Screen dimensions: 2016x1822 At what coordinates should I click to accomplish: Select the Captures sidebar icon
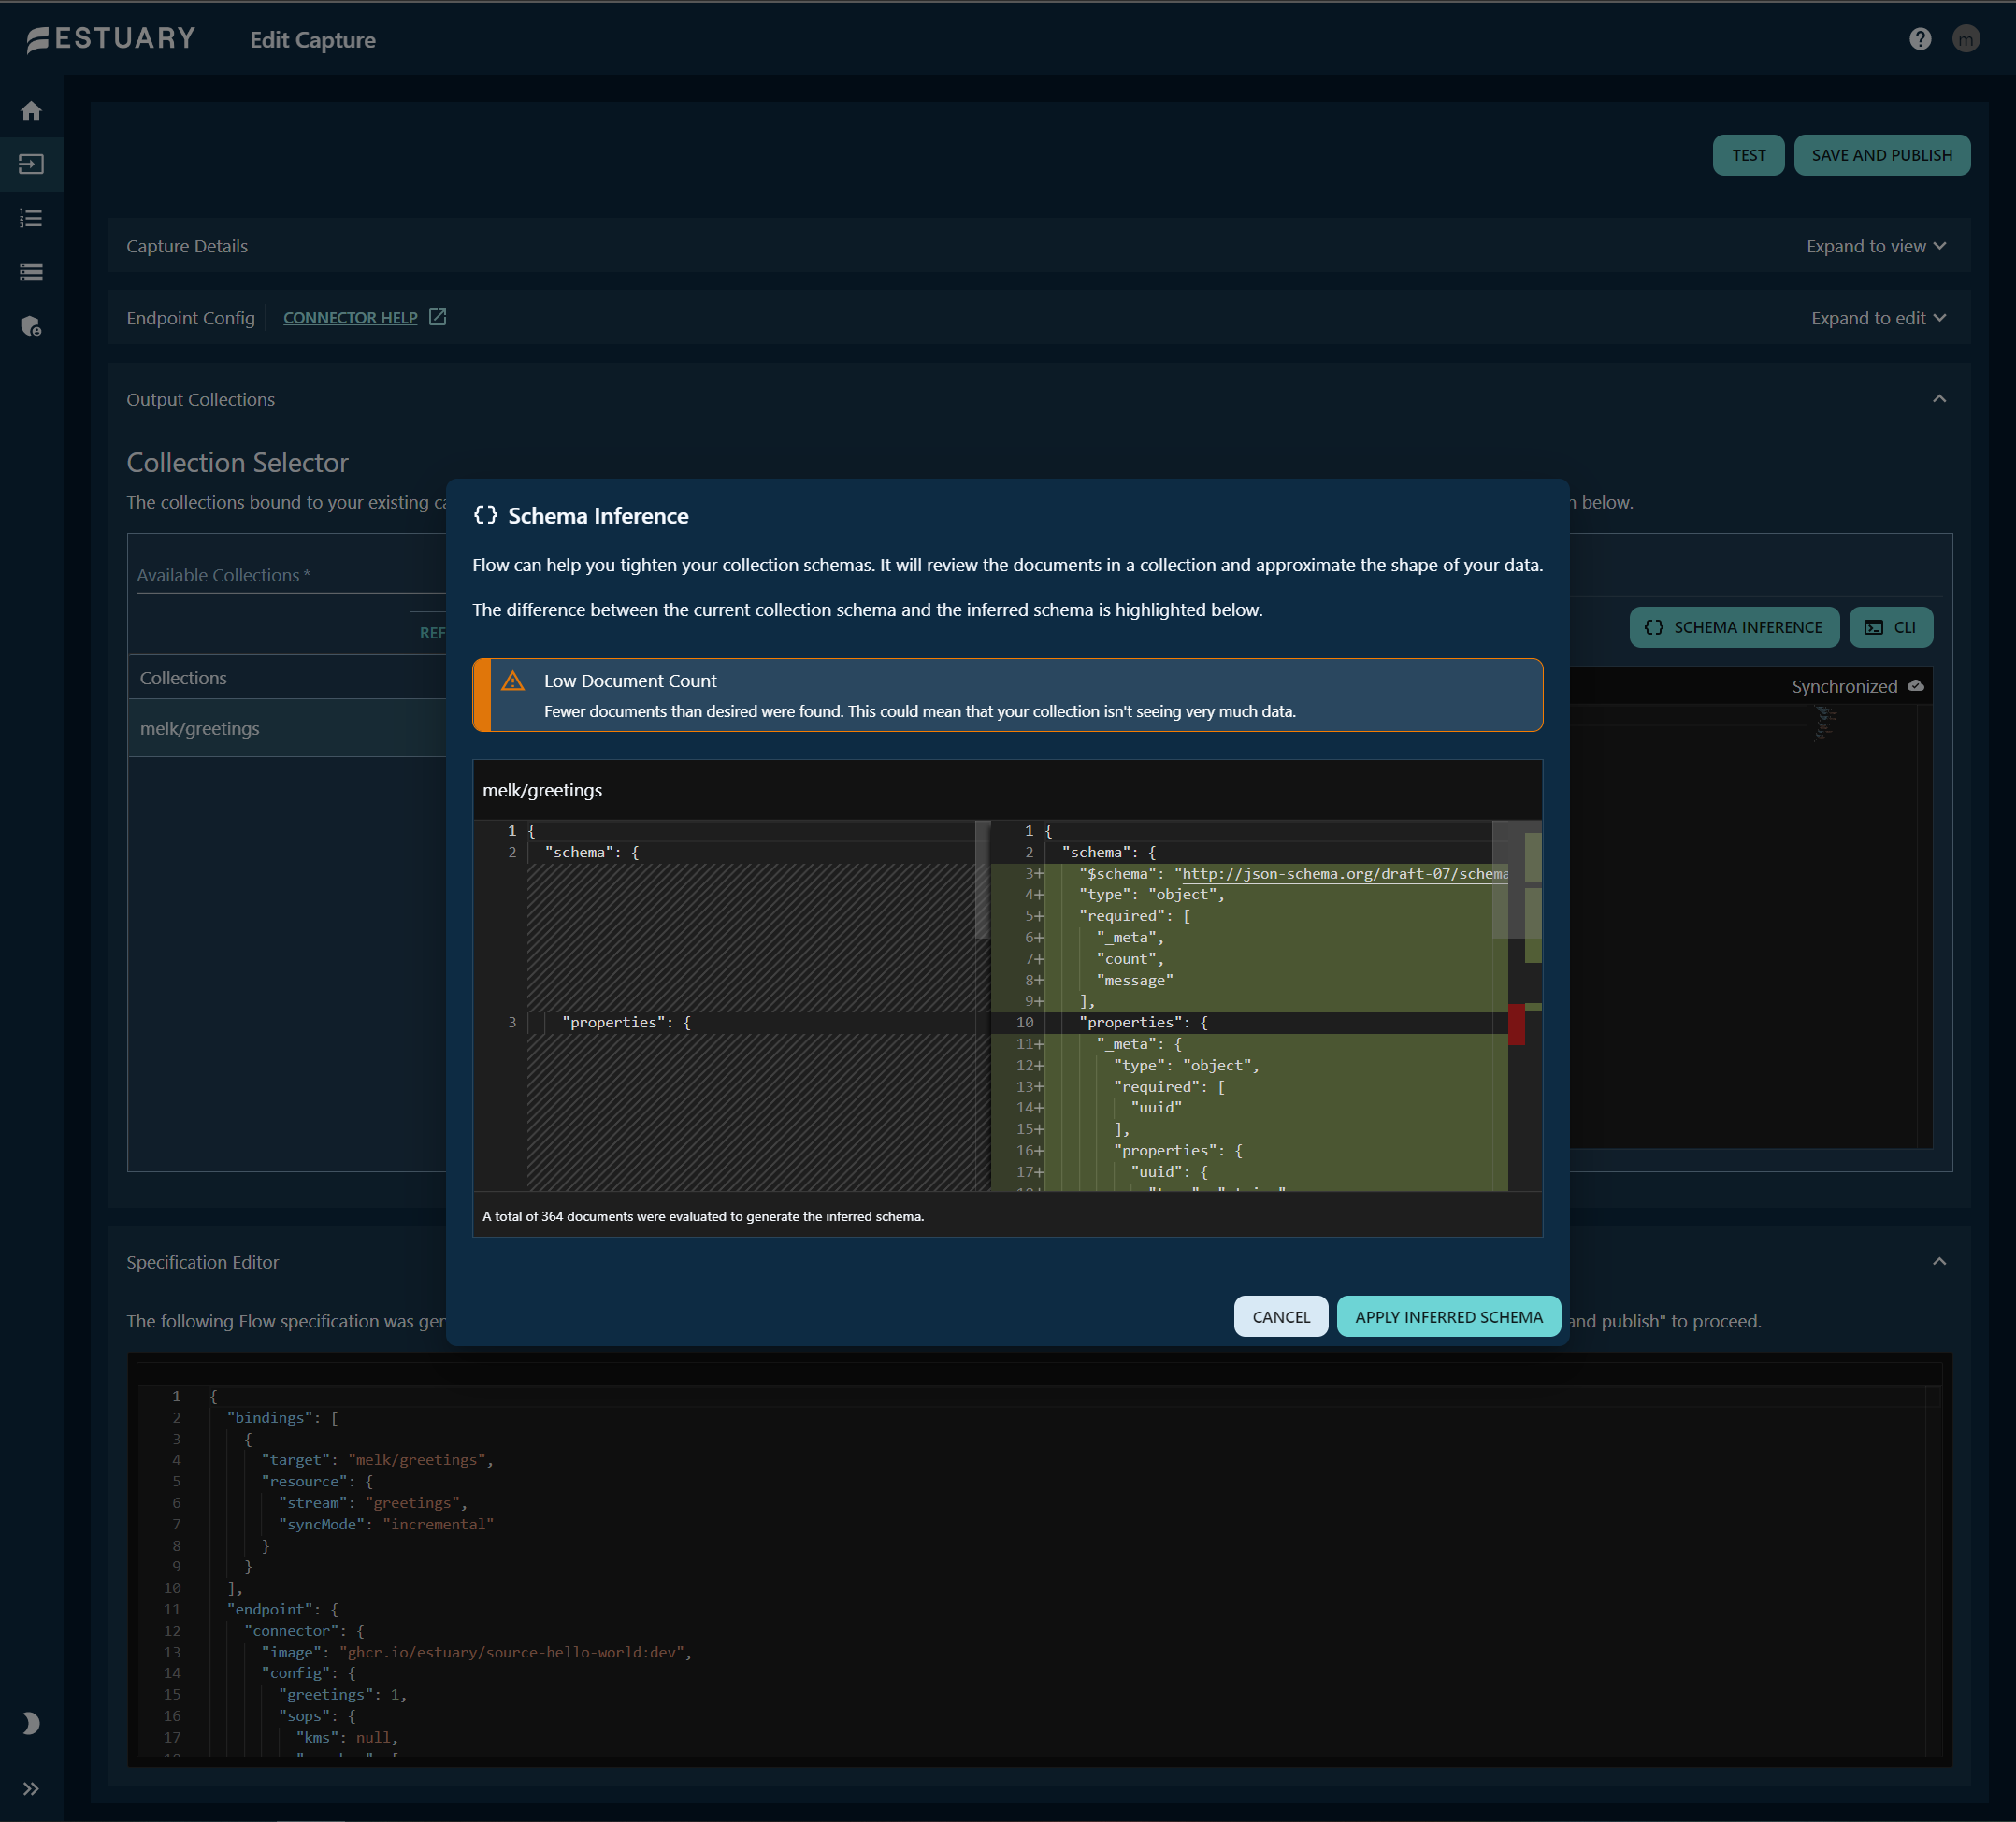(x=31, y=164)
